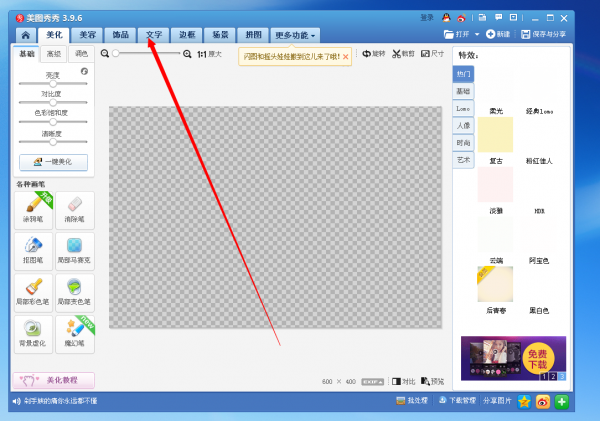Switch to the 高级 sub-tab

coord(54,54)
